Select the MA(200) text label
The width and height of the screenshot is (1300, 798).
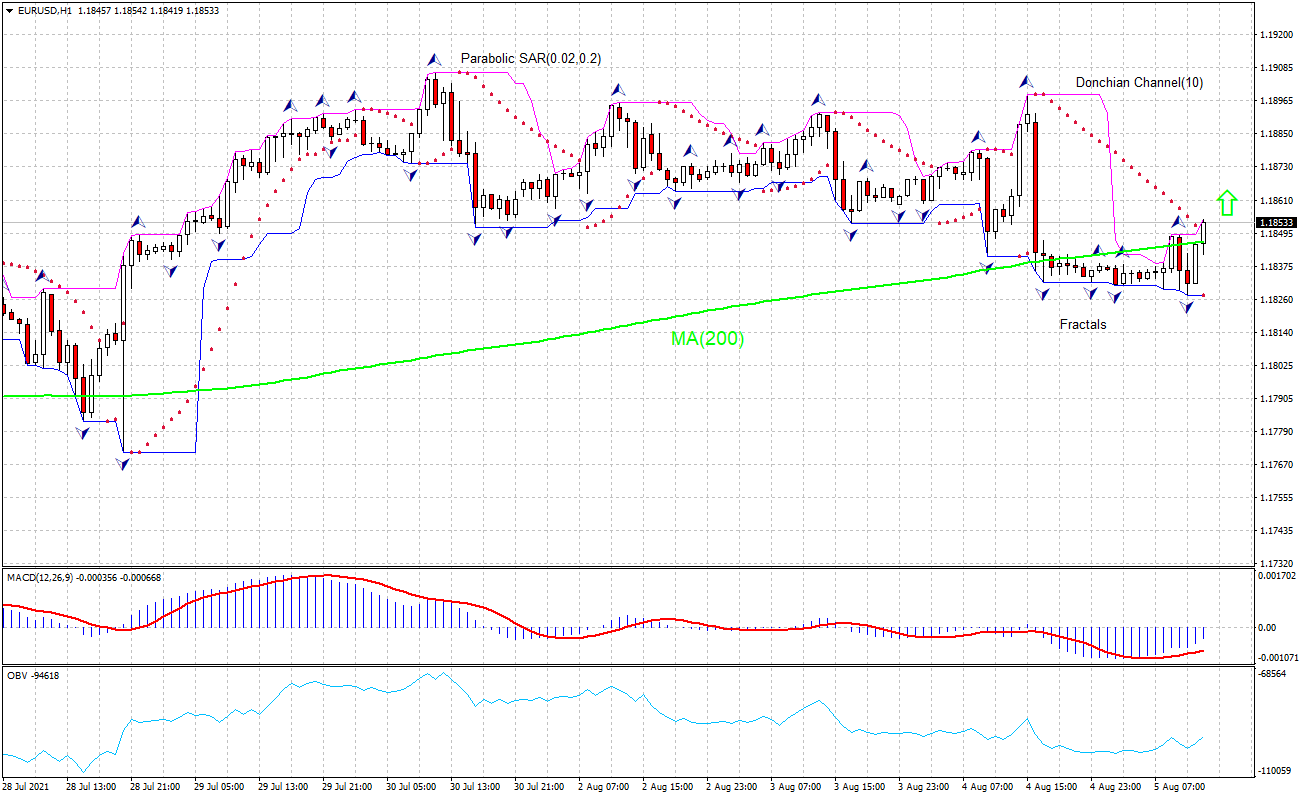pos(706,340)
